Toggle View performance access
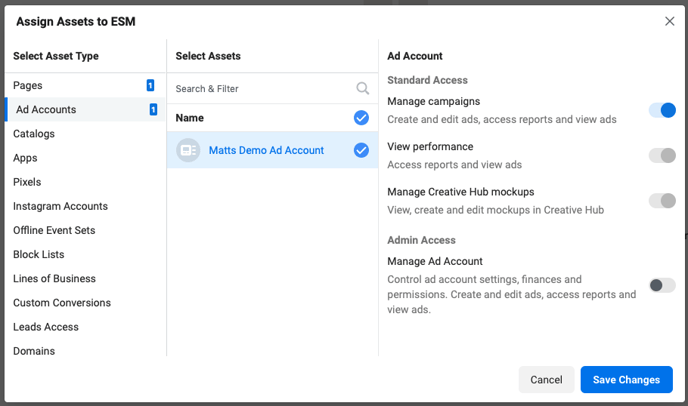This screenshot has width=688, height=406. 662,155
